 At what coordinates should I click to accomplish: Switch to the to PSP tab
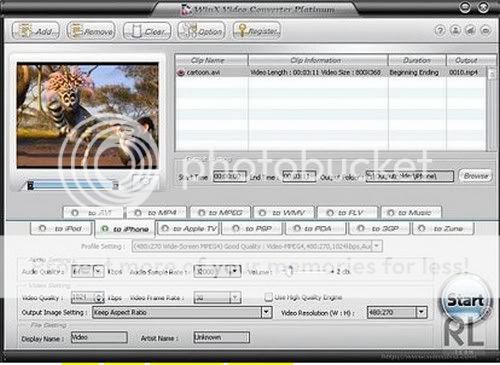click(x=252, y=229)
